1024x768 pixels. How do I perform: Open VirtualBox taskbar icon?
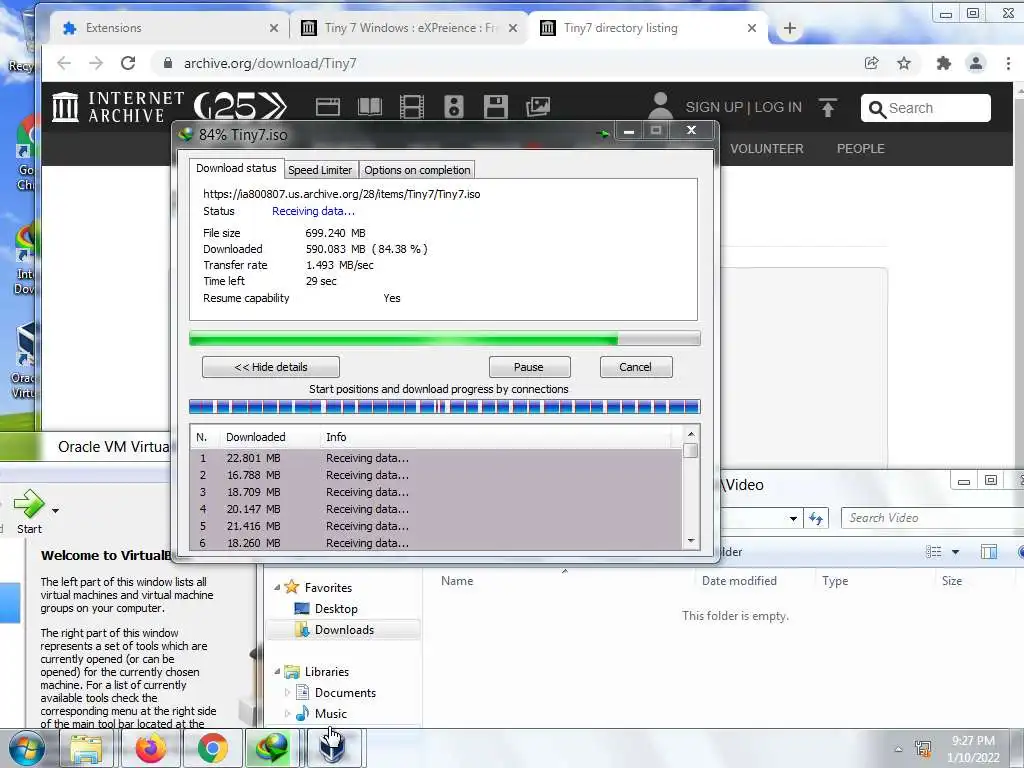332,748
